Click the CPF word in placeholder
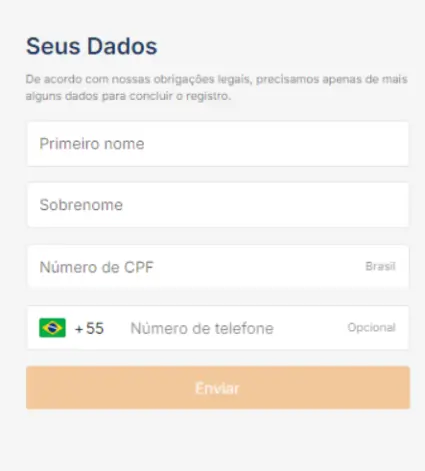Viewport: 425px width, 471px height. coord(139,267)
